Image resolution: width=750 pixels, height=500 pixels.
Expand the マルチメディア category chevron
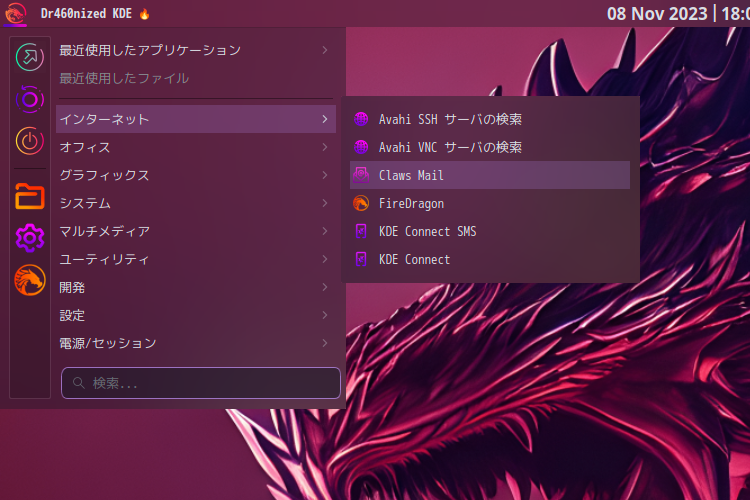tap(325, 231)
